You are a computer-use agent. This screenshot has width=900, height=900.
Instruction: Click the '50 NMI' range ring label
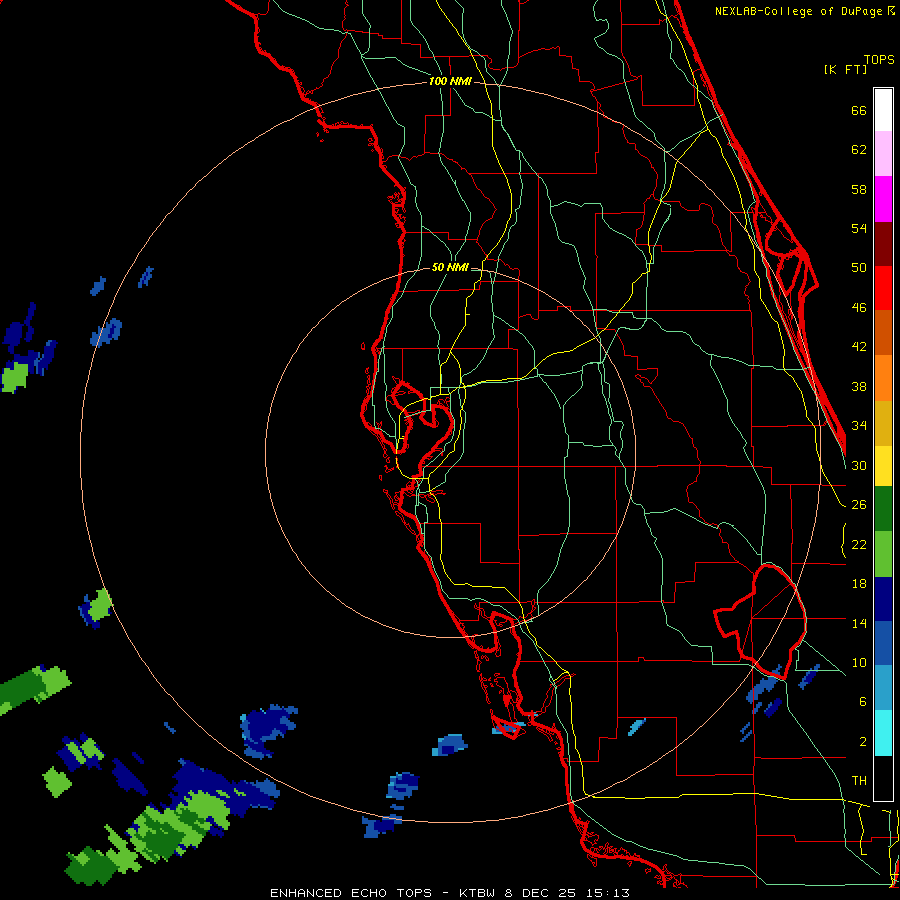coord(449,267)
